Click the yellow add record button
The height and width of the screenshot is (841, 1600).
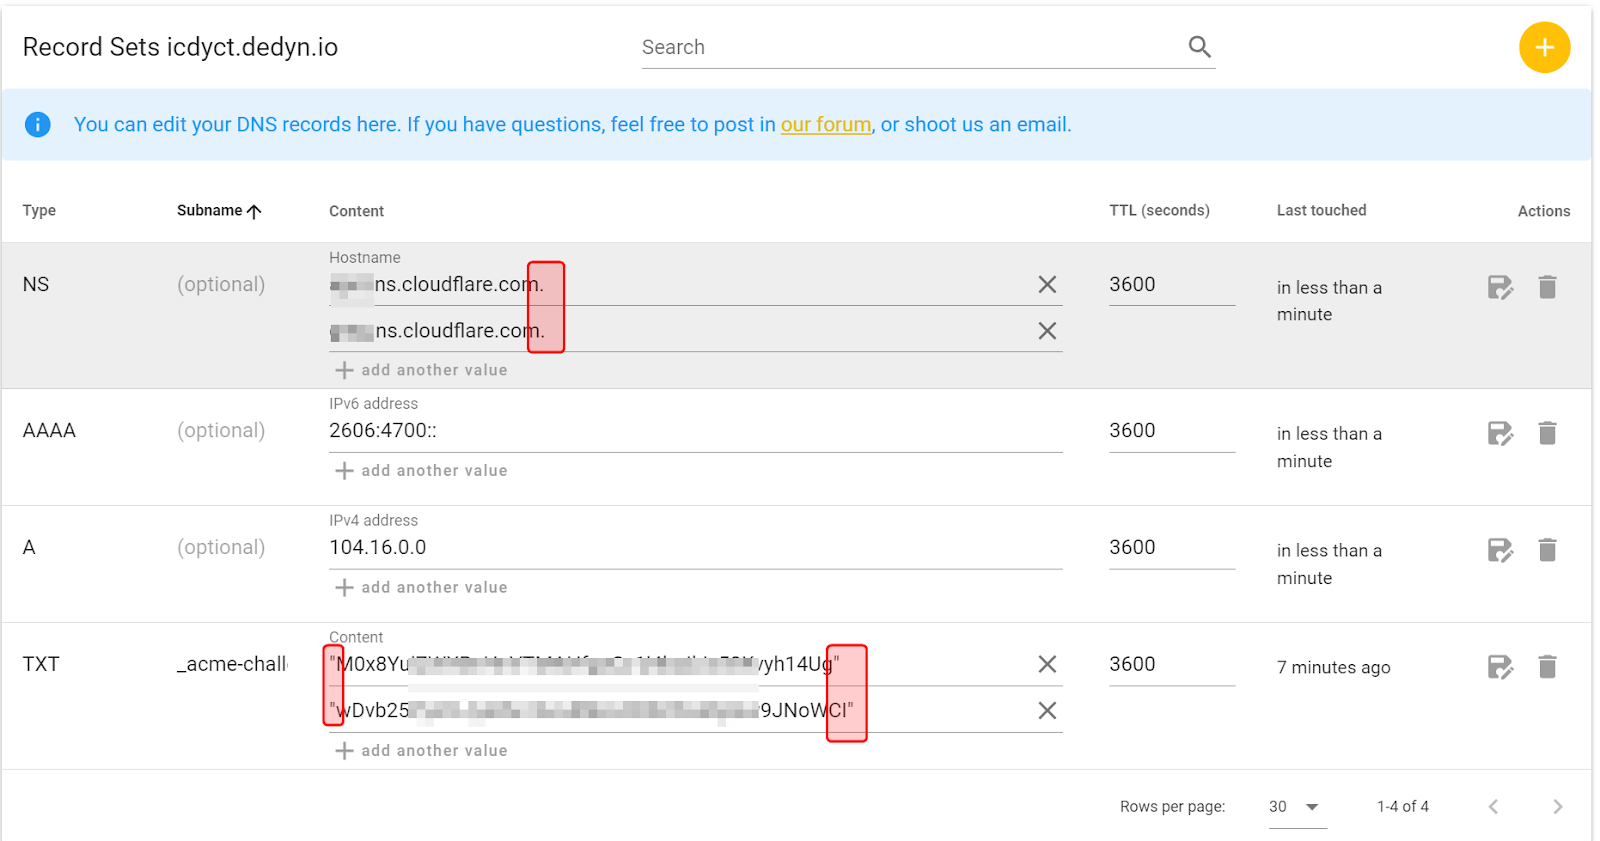(1544, 47)
